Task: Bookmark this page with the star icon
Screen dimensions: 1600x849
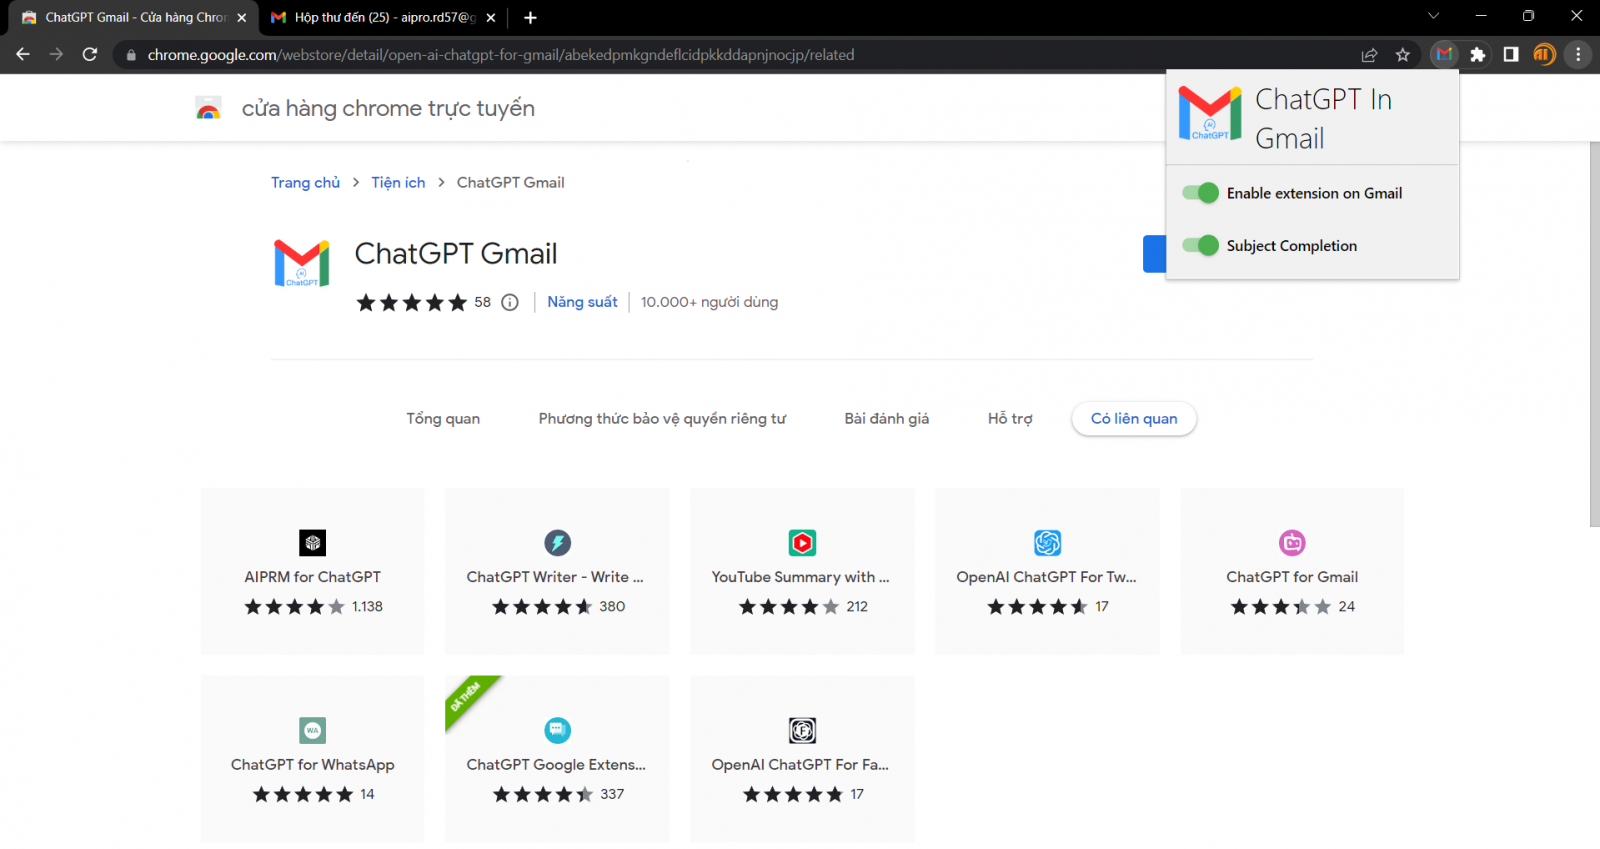Action: 1403,55
